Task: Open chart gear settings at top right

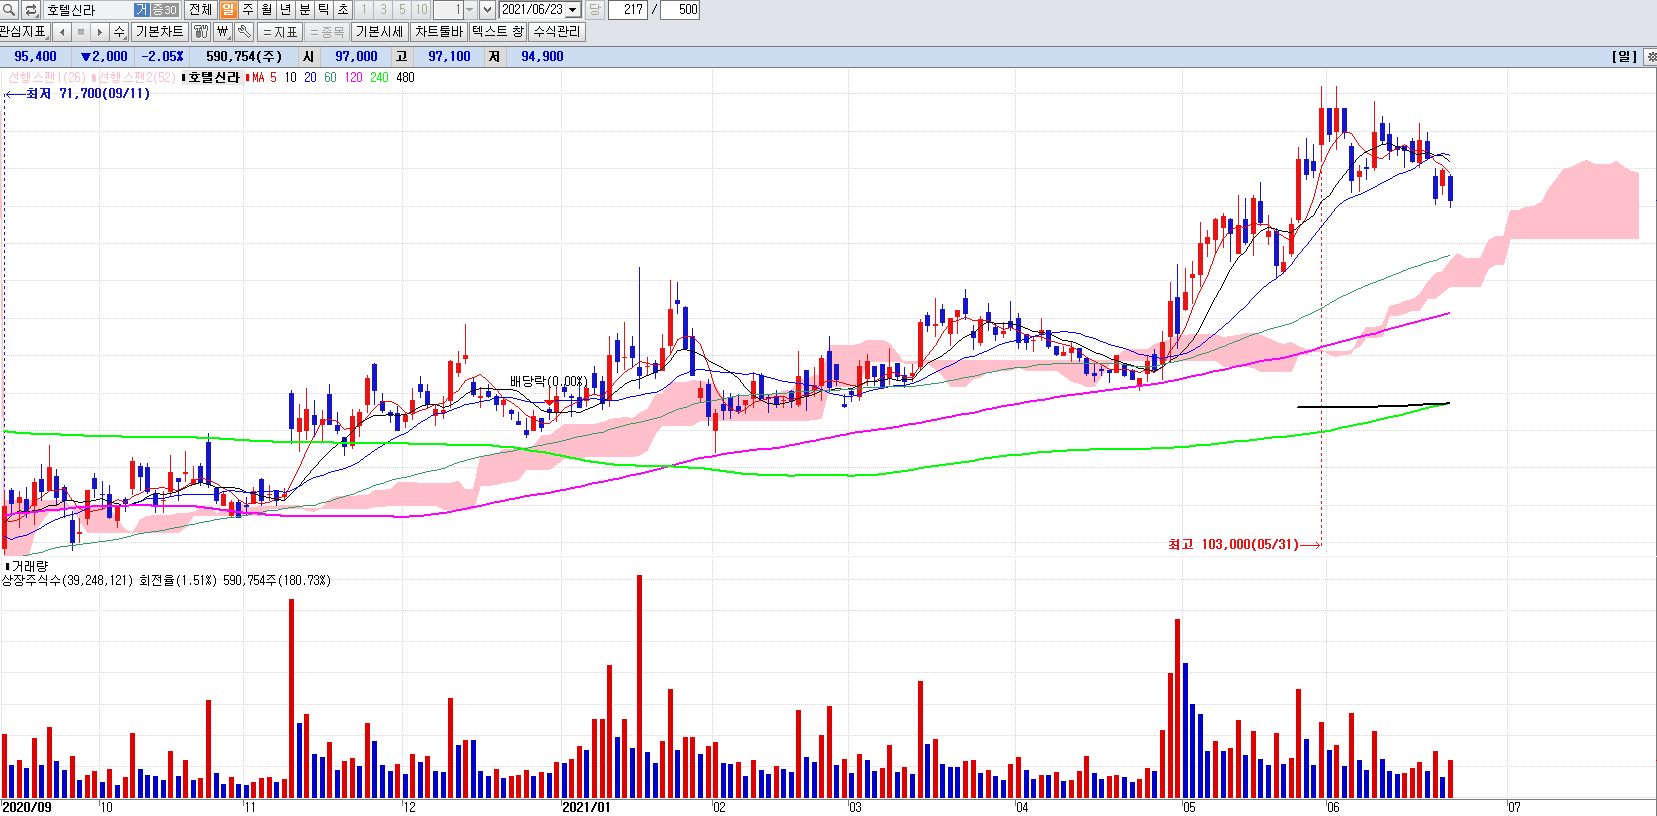Action: (x=1650, y=57)
